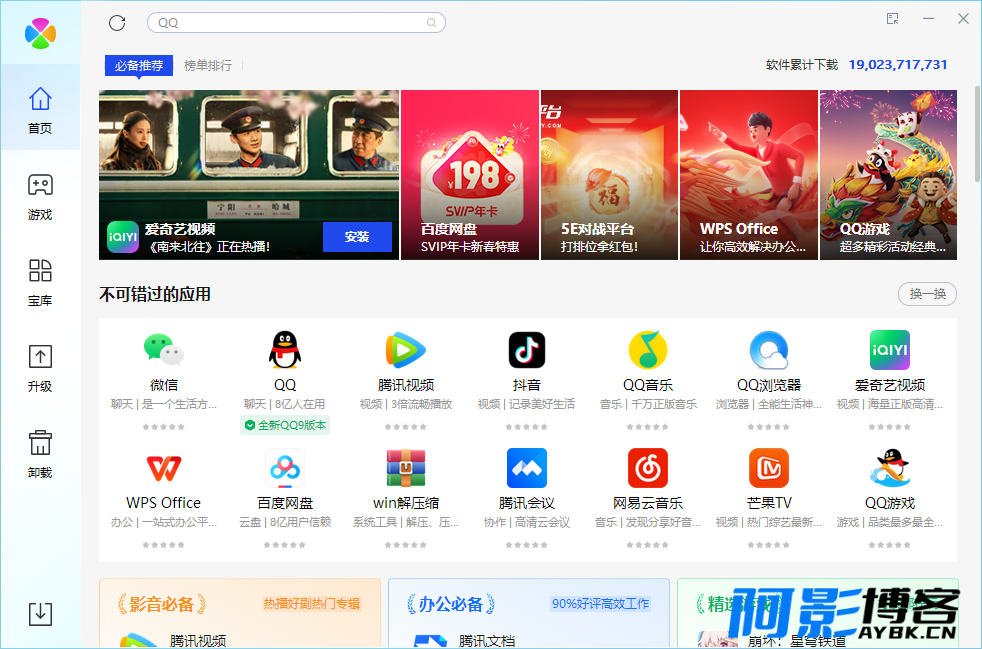Select the 芒果TV app icon
This screenshot has height=649, width=982.
point(769,468)
